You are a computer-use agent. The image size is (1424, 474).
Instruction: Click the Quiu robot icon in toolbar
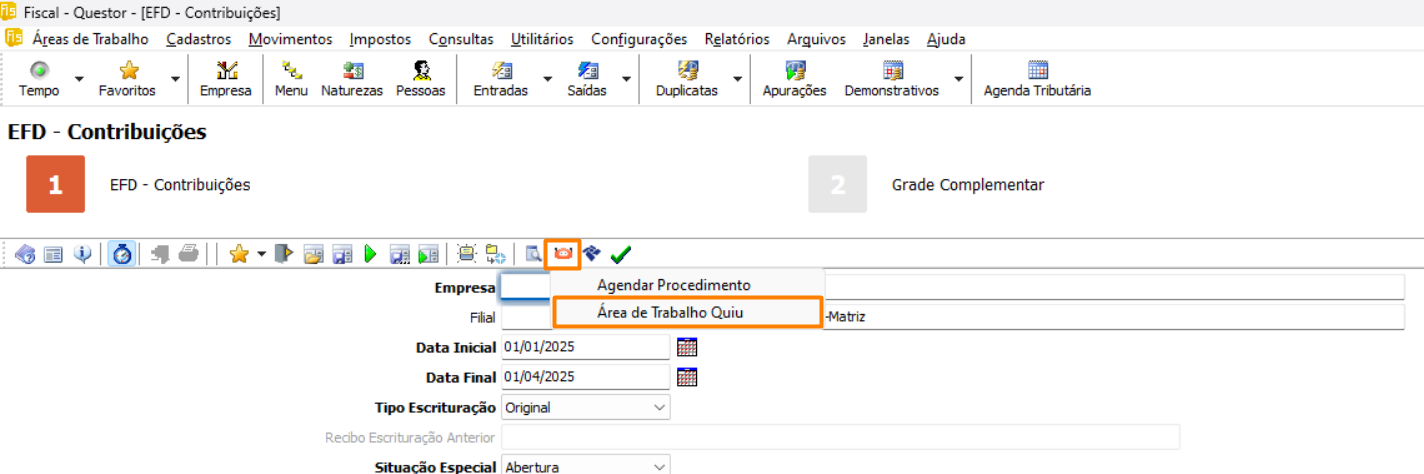[563, 254]
